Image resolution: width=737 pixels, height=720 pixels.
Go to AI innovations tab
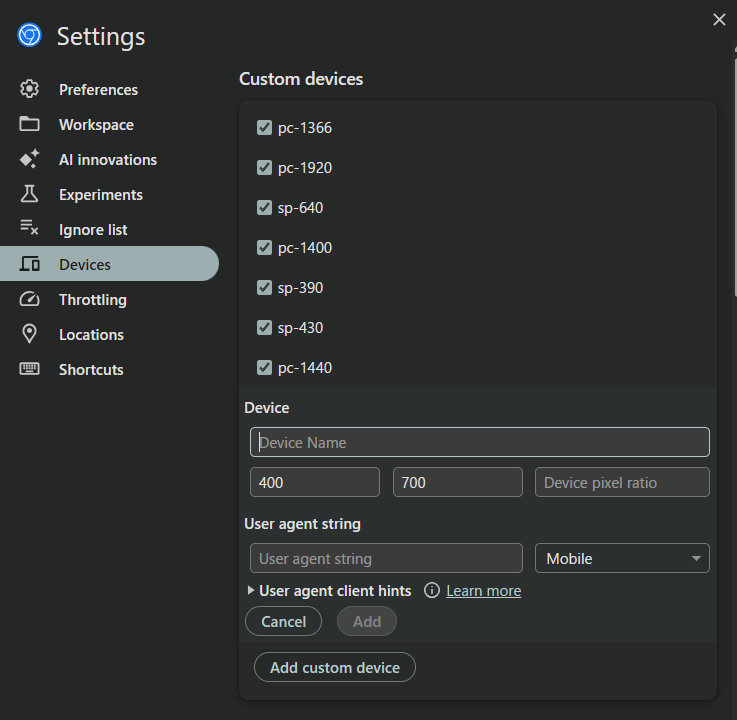tap(109, 159)
